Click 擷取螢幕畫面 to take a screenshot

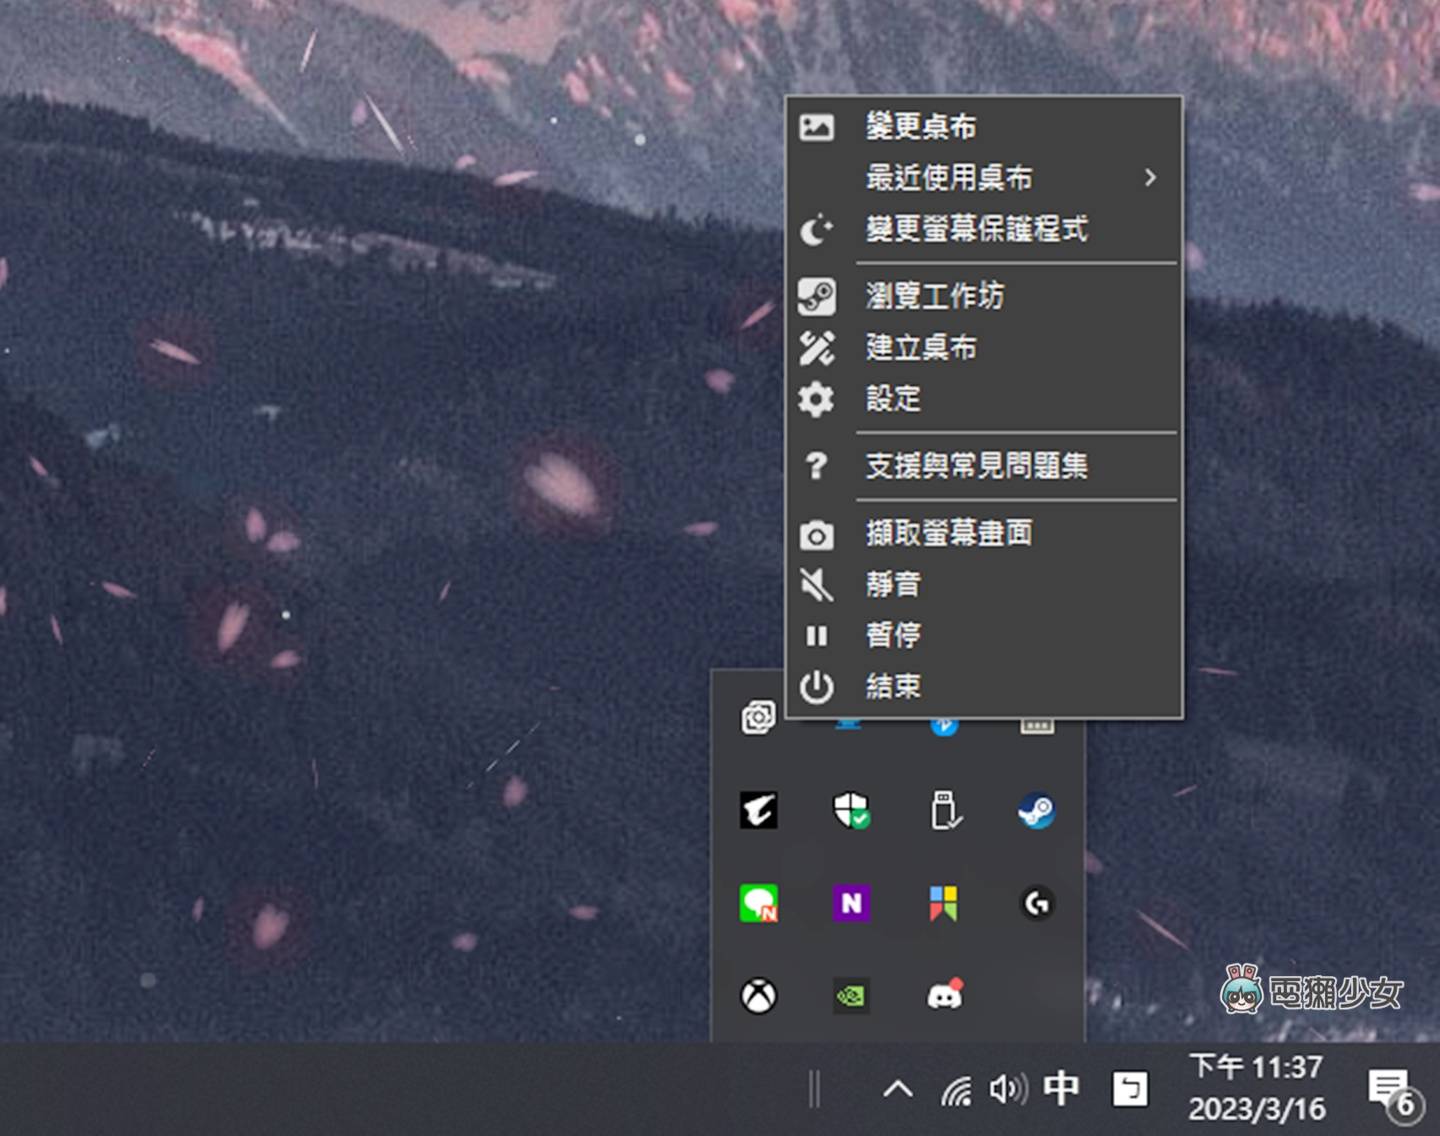(948, 533)
